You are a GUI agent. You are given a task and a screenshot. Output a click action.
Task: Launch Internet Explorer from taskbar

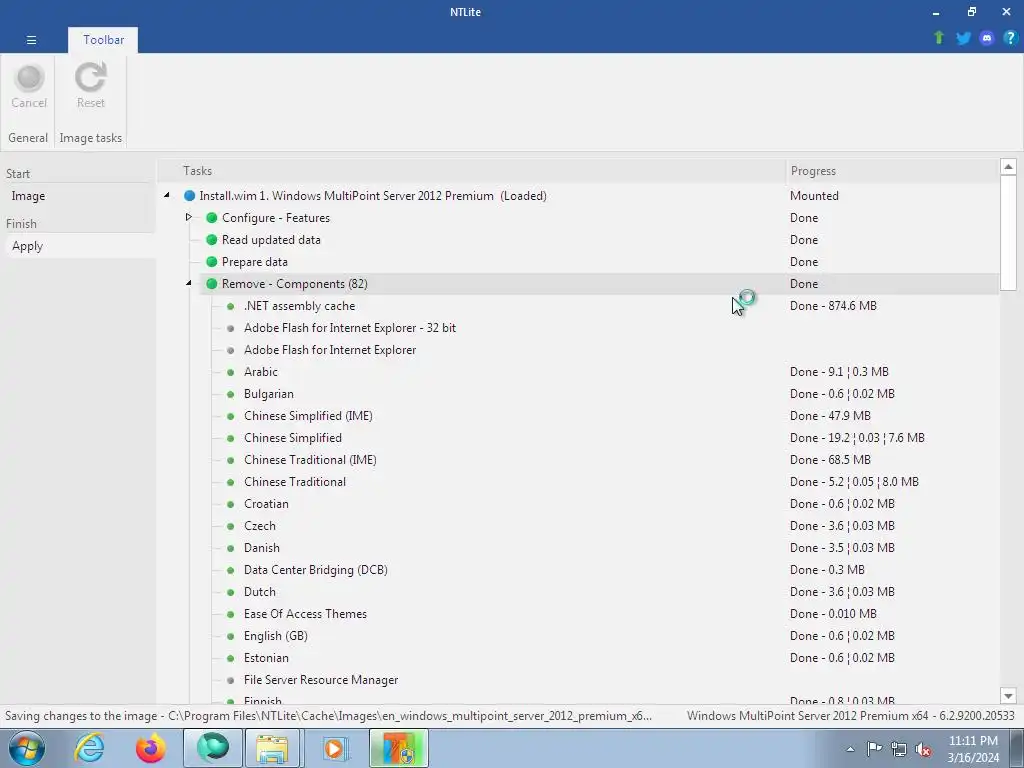tap(89, 748)
